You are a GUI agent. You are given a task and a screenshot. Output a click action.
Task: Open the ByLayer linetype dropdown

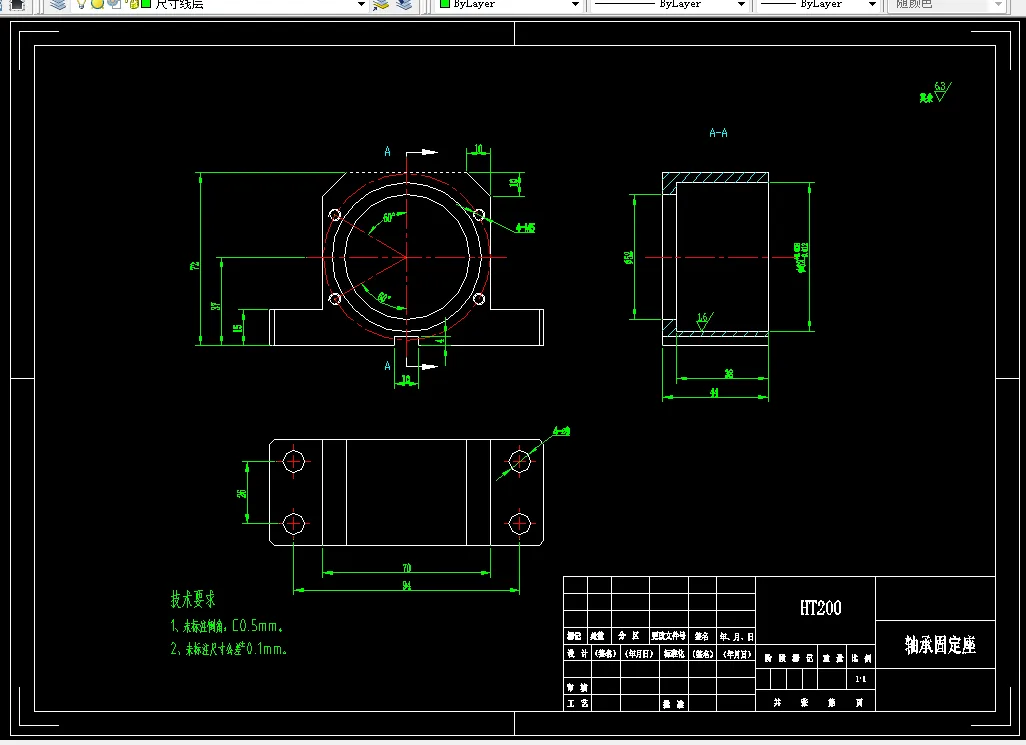click(741, 5)
